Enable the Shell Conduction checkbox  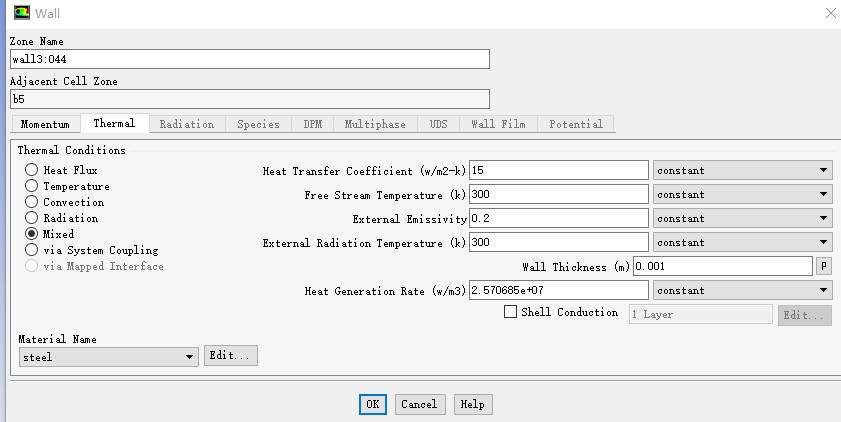511,312
